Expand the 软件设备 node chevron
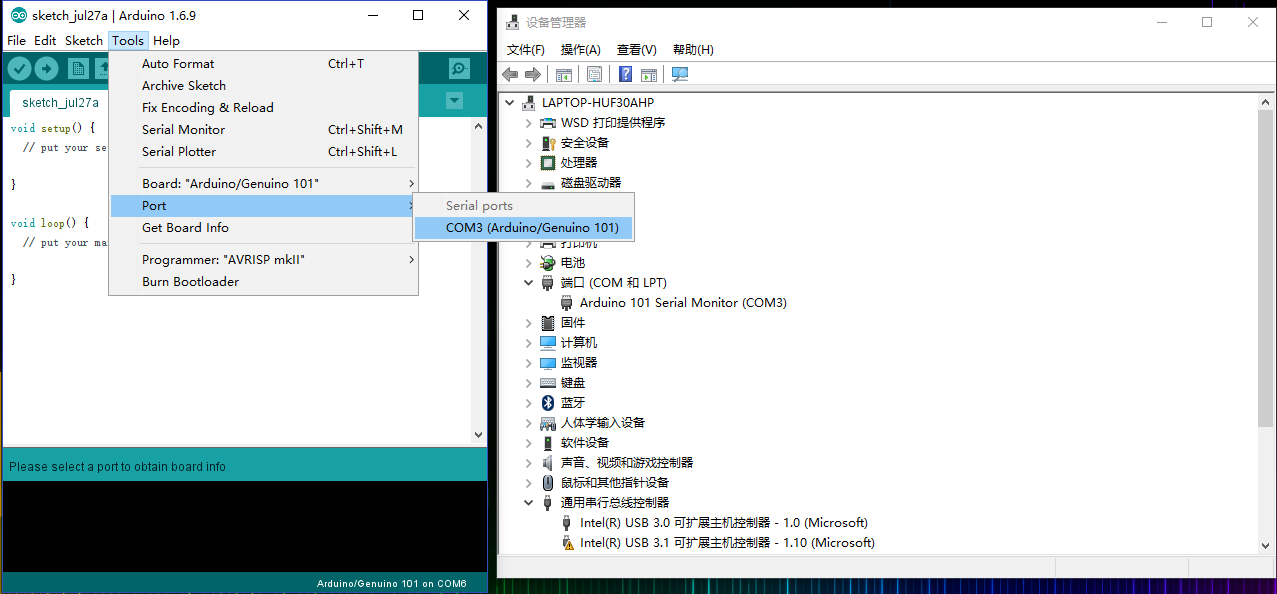This screenshot has height=594, width=1277. tap(529, 442)
